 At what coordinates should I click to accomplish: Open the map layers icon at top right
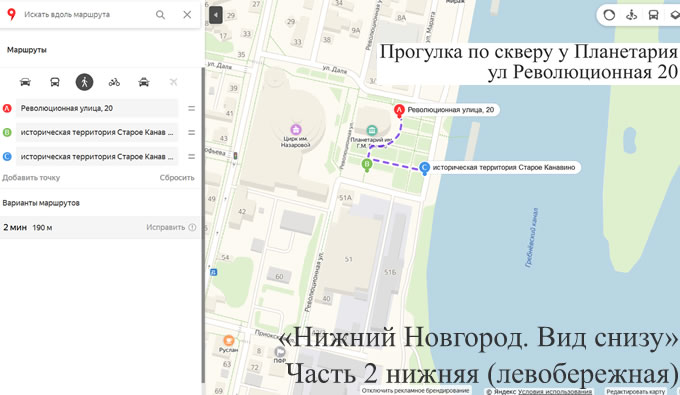pos(674,15)
